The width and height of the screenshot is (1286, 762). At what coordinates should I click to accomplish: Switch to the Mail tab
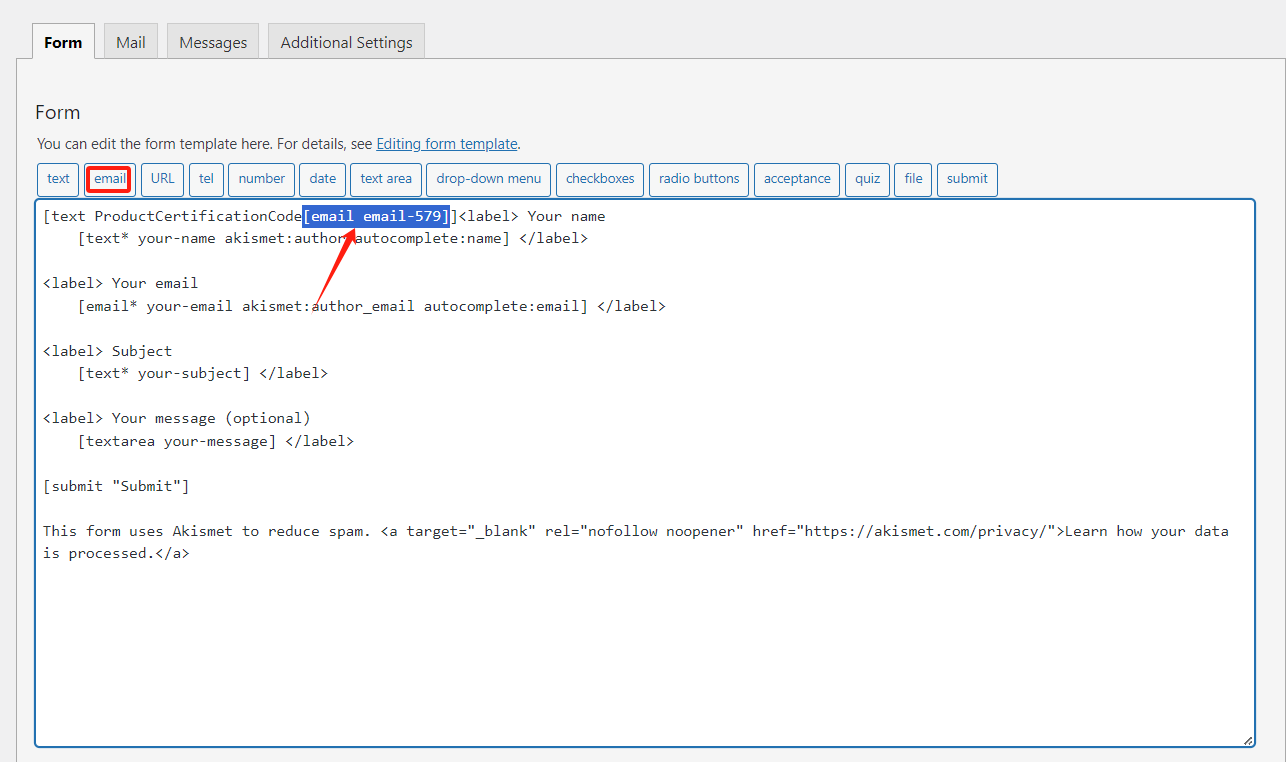pos(130,42)
